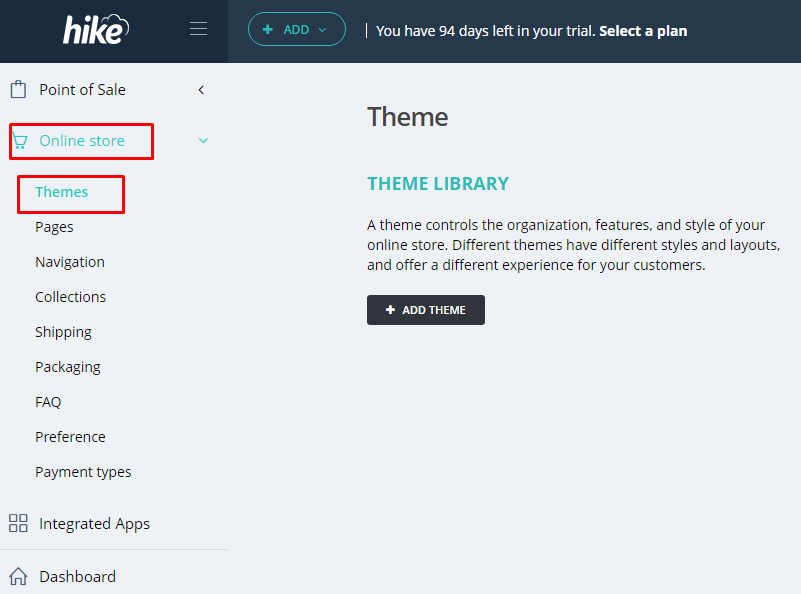
Task: Select Payment types in sidebar
Action: tap(83, 472)
